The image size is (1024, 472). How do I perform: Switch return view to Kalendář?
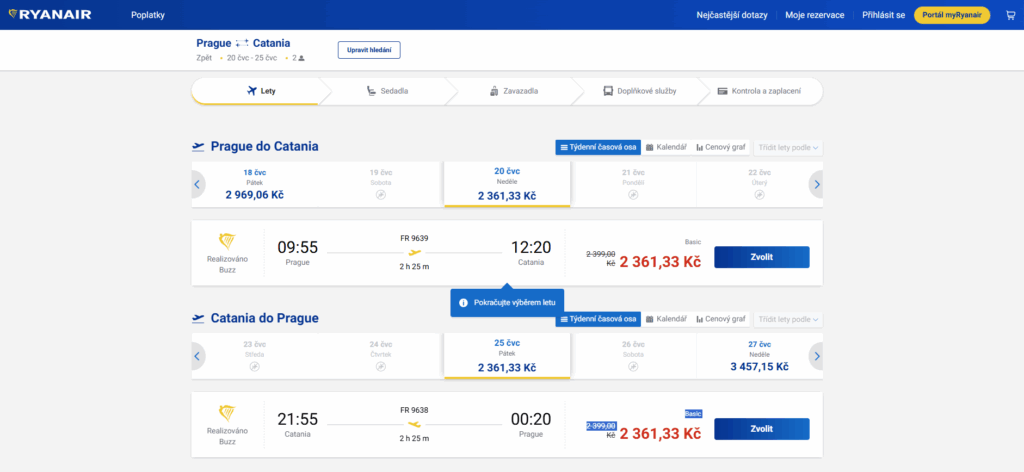point(666,319)
